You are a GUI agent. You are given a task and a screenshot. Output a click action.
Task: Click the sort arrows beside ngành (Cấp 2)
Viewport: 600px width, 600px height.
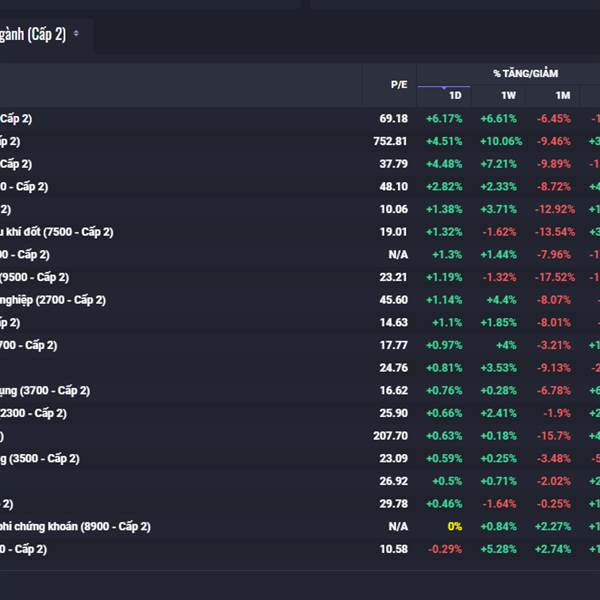[x=76, y=34]
